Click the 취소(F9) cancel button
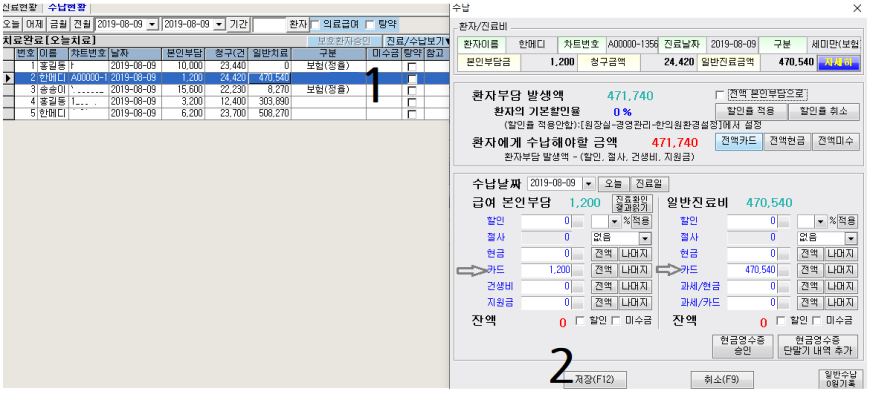Viewport: 870px width, 394px height. [722, 380]
